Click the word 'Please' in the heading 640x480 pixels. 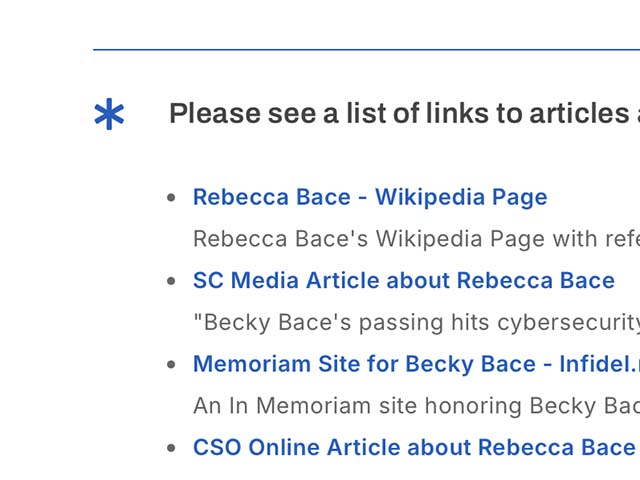coord(214,114)
